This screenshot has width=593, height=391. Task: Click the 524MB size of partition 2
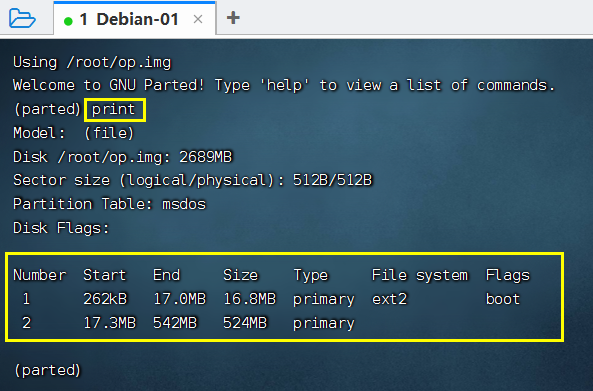tap(245, 323)
